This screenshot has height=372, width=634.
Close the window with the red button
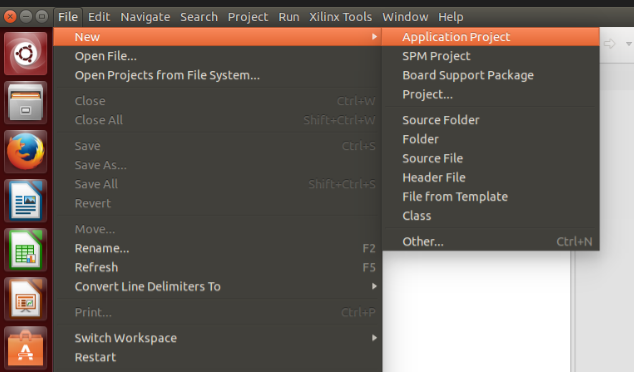coord(10,17)
